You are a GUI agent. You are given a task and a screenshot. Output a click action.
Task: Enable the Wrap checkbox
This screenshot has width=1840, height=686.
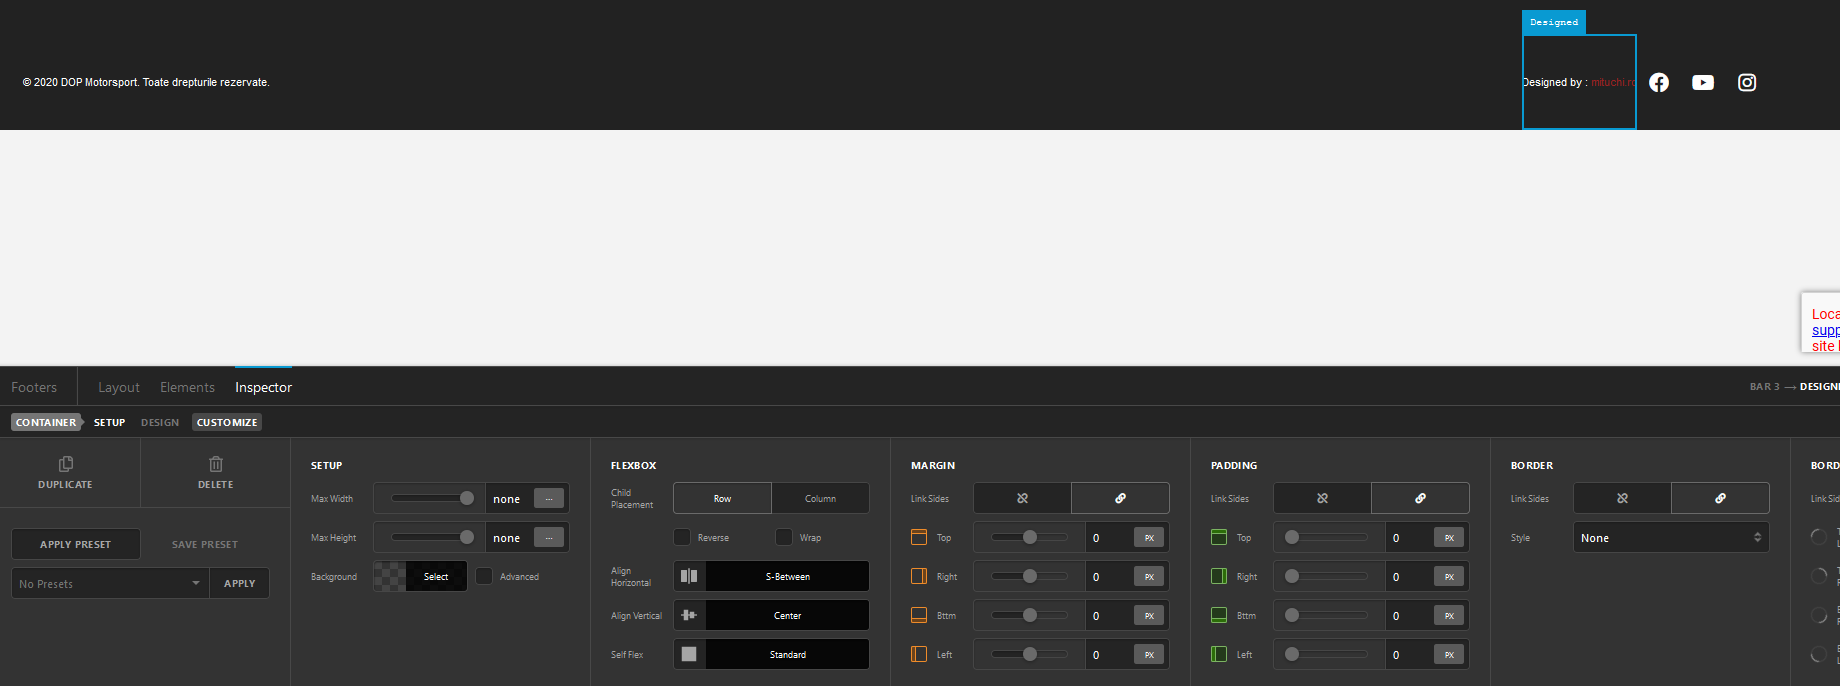[784, 537]
